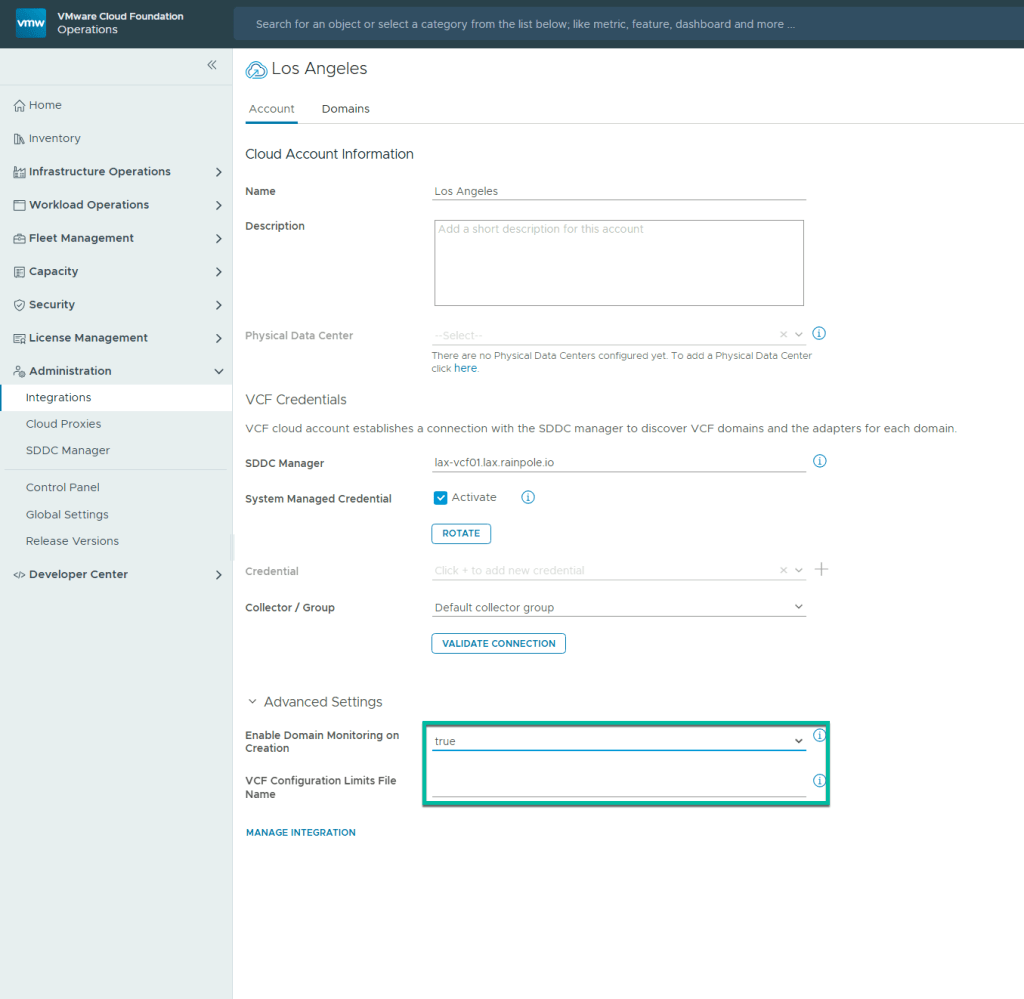
Task: Open Enable Domain Monitoring on Creation dropdown
Action: point(618,741)
